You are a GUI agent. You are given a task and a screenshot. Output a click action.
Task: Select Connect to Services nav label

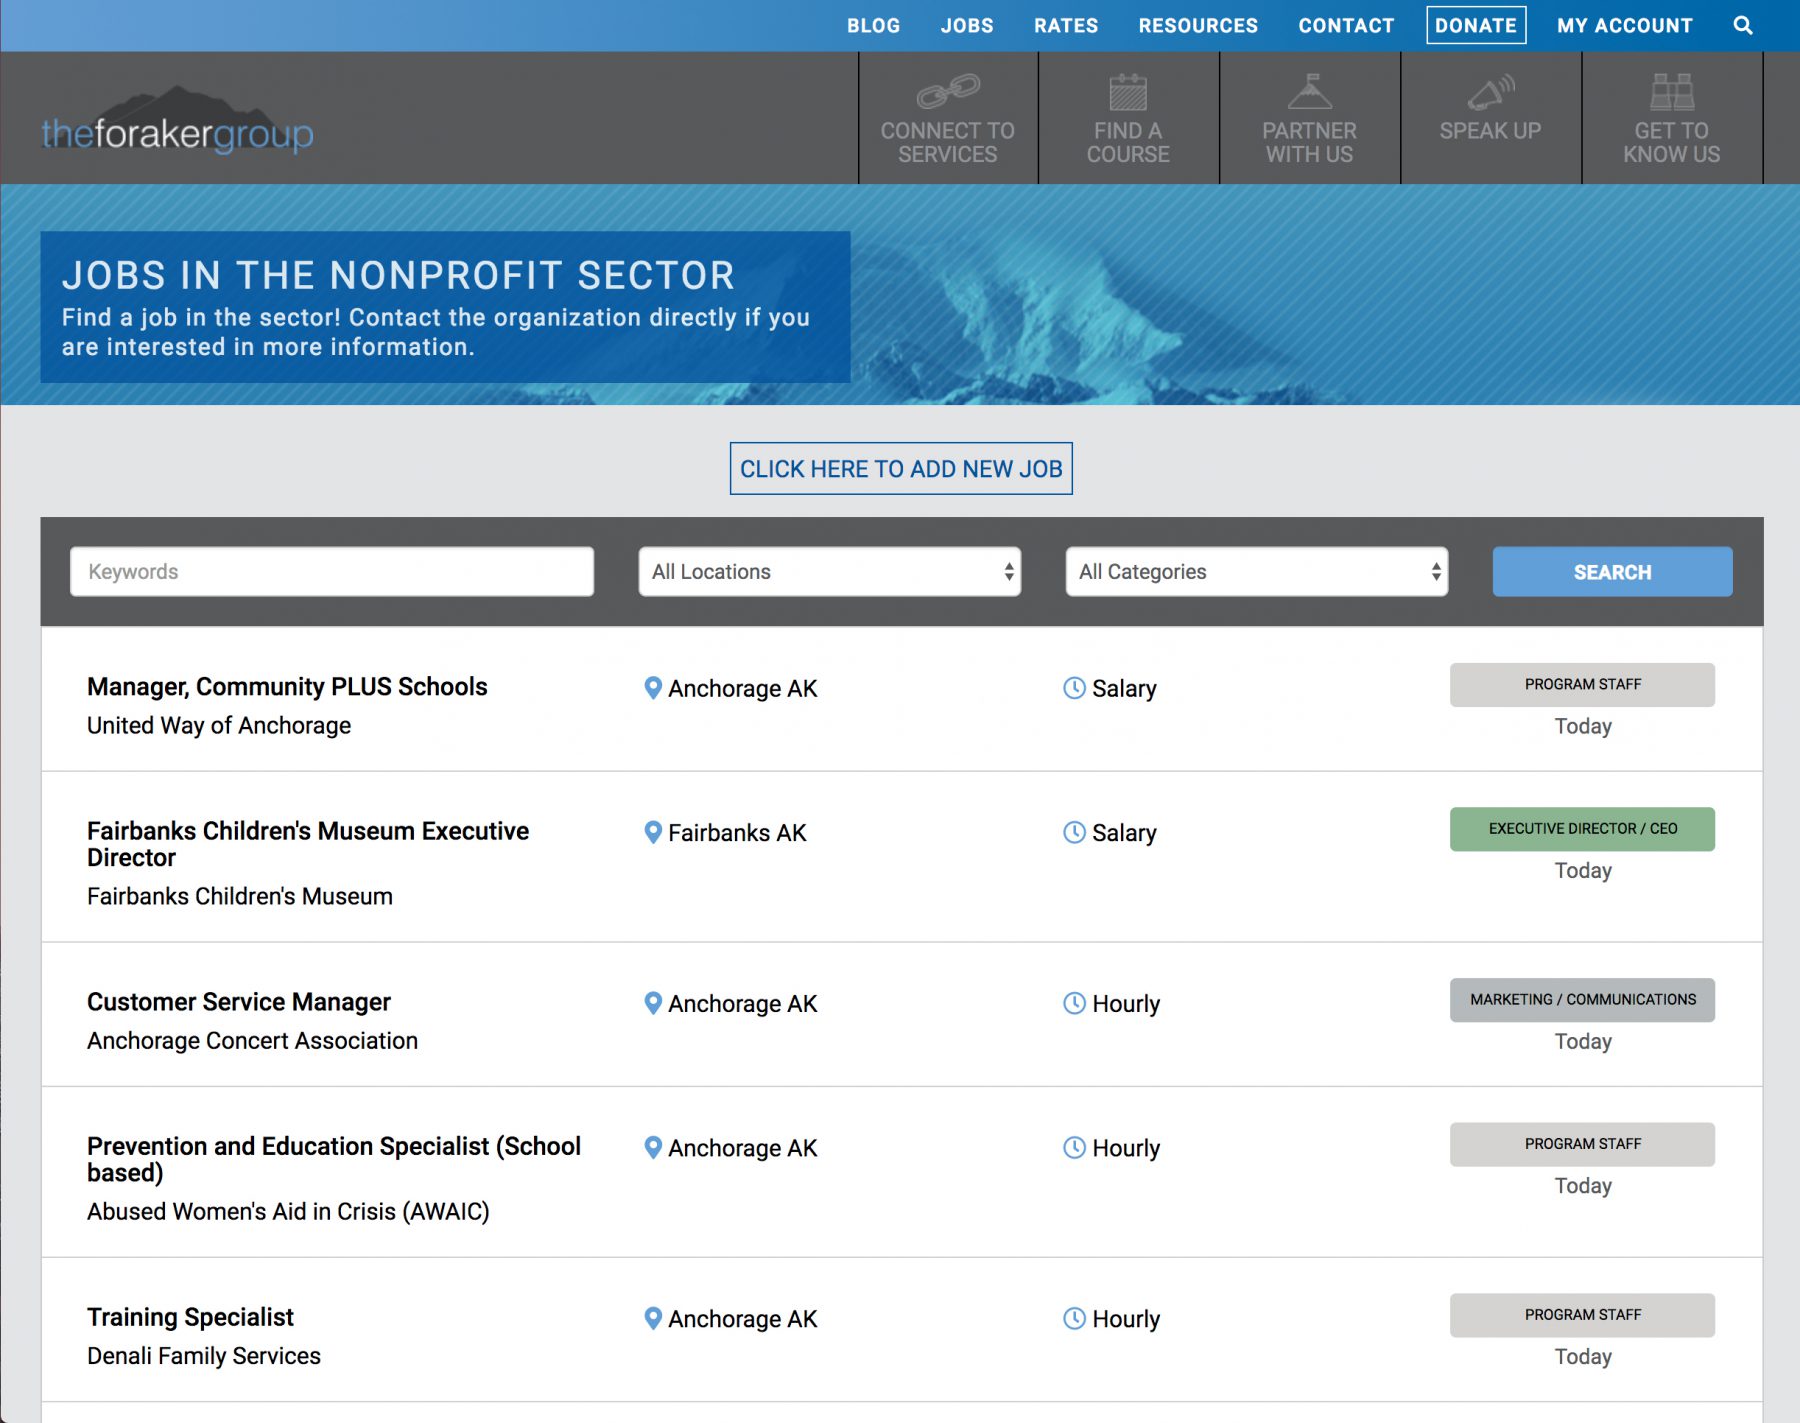(x=948, y=143)
